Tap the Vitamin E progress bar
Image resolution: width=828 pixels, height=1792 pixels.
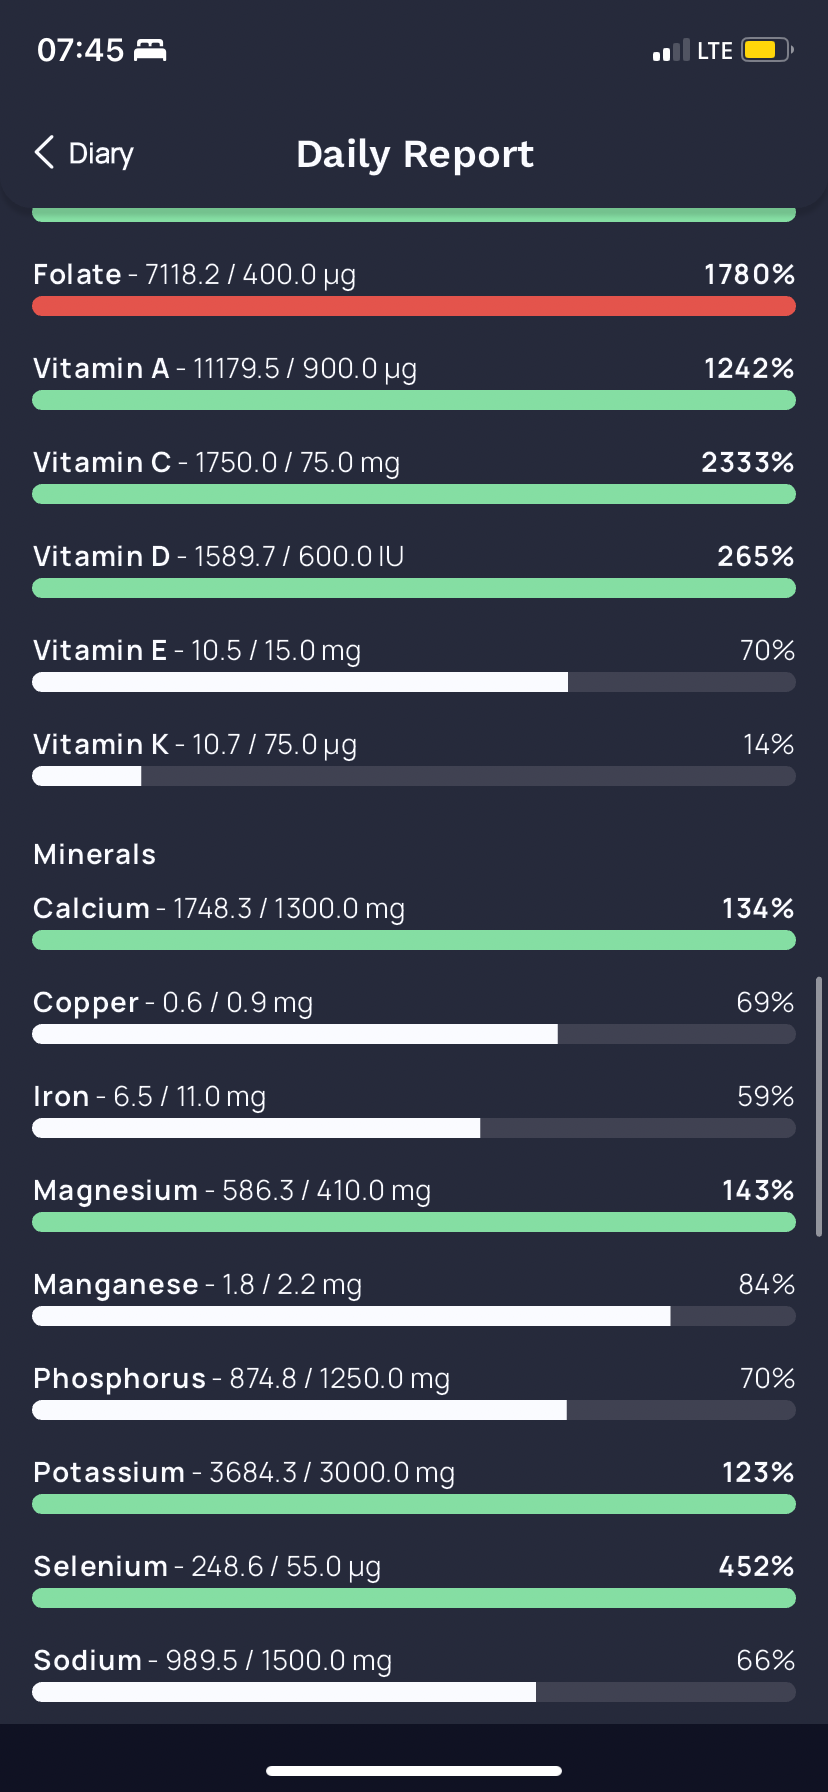[x=414, y=682]
